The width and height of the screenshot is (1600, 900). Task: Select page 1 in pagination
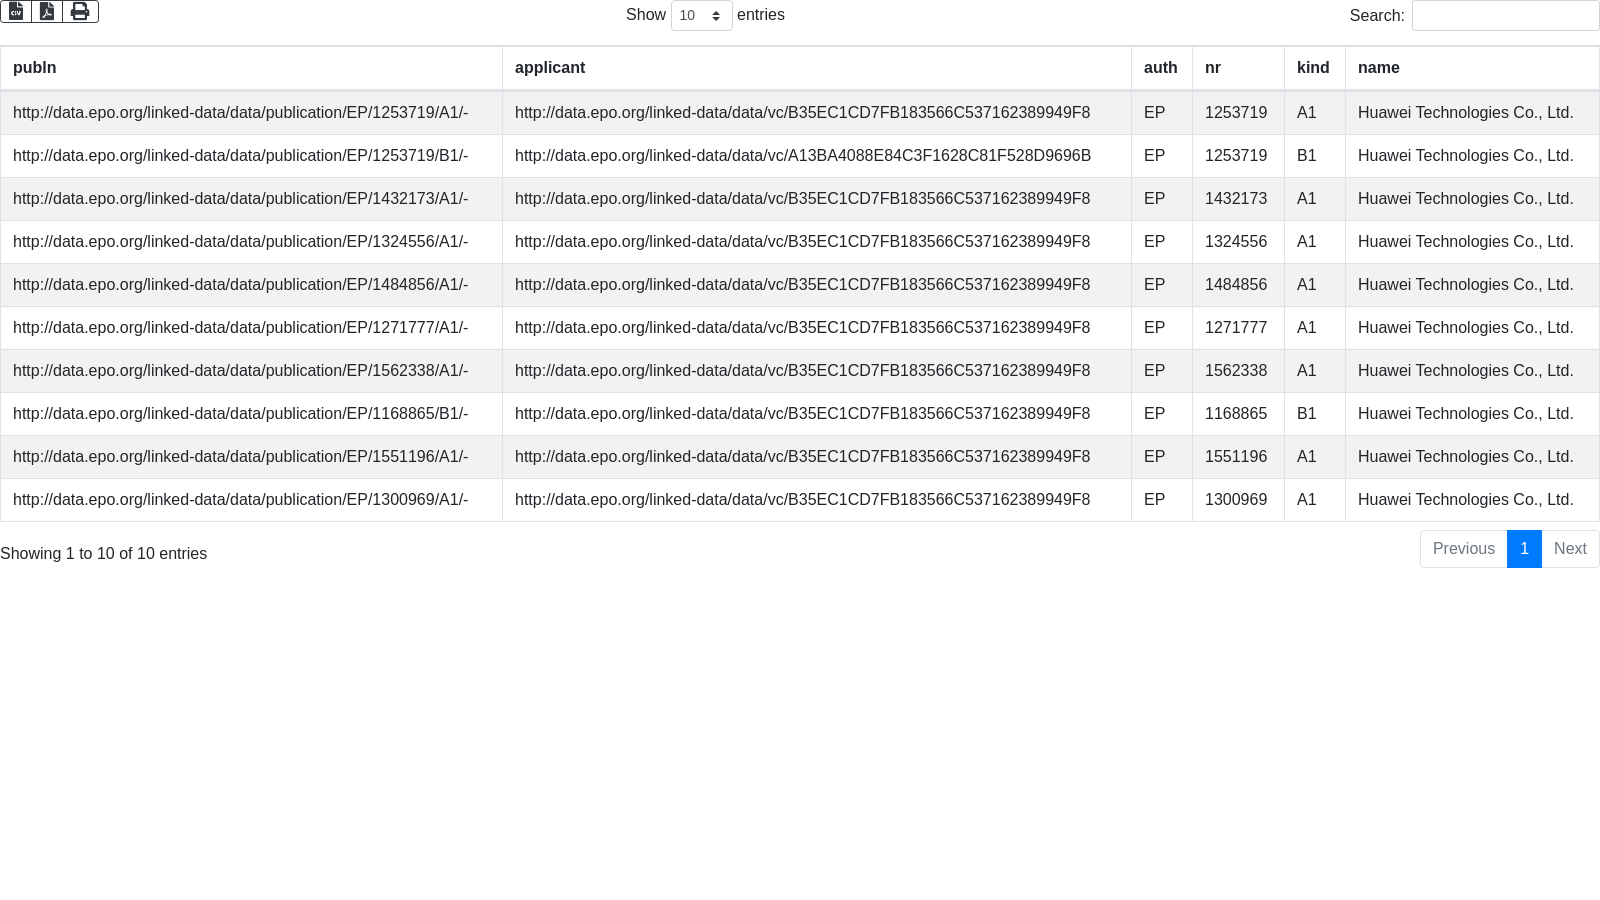tap(1524, 549)
